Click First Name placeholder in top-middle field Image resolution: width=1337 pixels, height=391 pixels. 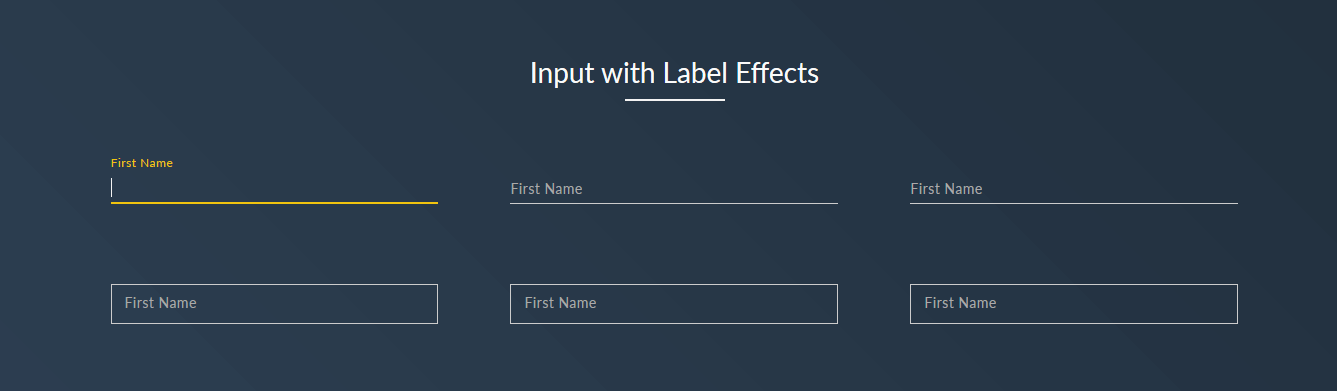click(547, 189)
